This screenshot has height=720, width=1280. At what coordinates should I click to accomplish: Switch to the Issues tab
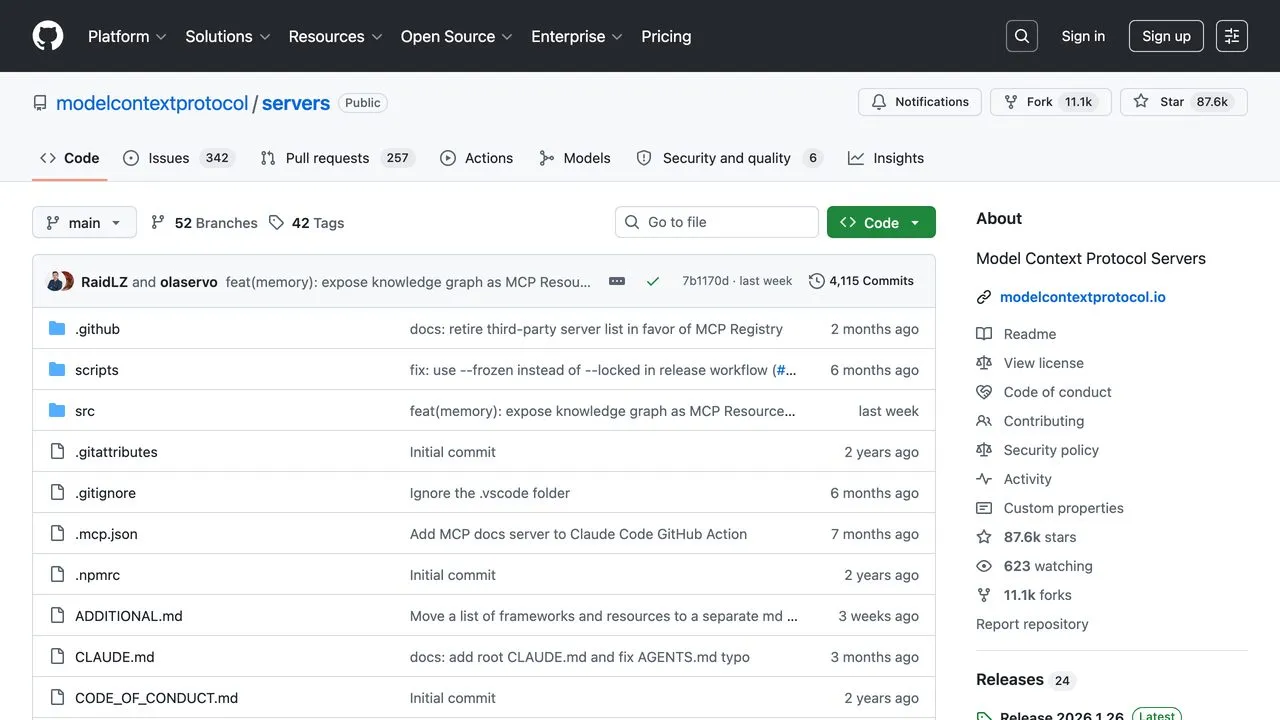[178, 158]
